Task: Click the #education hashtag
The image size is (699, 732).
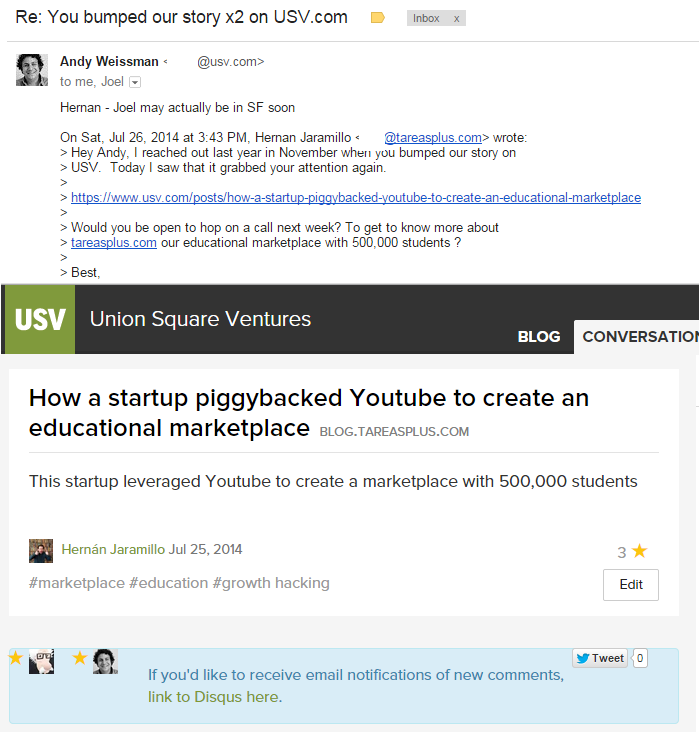Action: pyautogui.click(x=168, y=583)
